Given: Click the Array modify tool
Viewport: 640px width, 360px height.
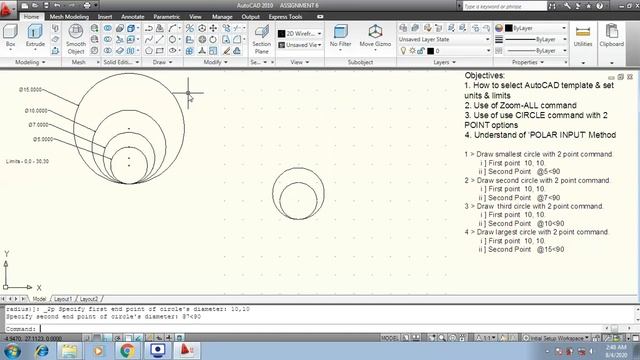Looking at the screenshot, I should (x=190, y=51).
